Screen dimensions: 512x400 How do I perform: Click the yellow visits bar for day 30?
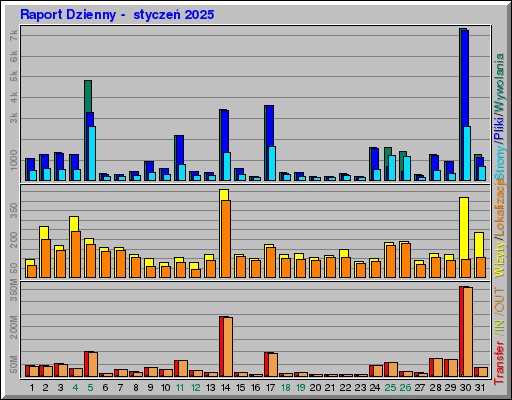[464, 228]
